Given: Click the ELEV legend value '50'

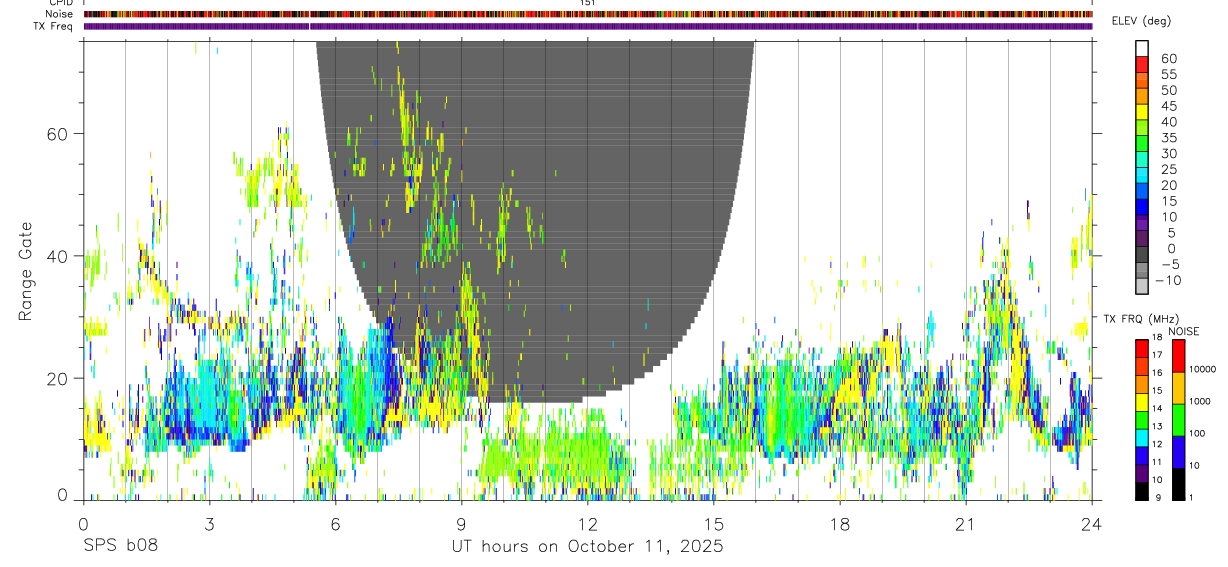Looking at the screenshot, I should [x=1168, y=91].
